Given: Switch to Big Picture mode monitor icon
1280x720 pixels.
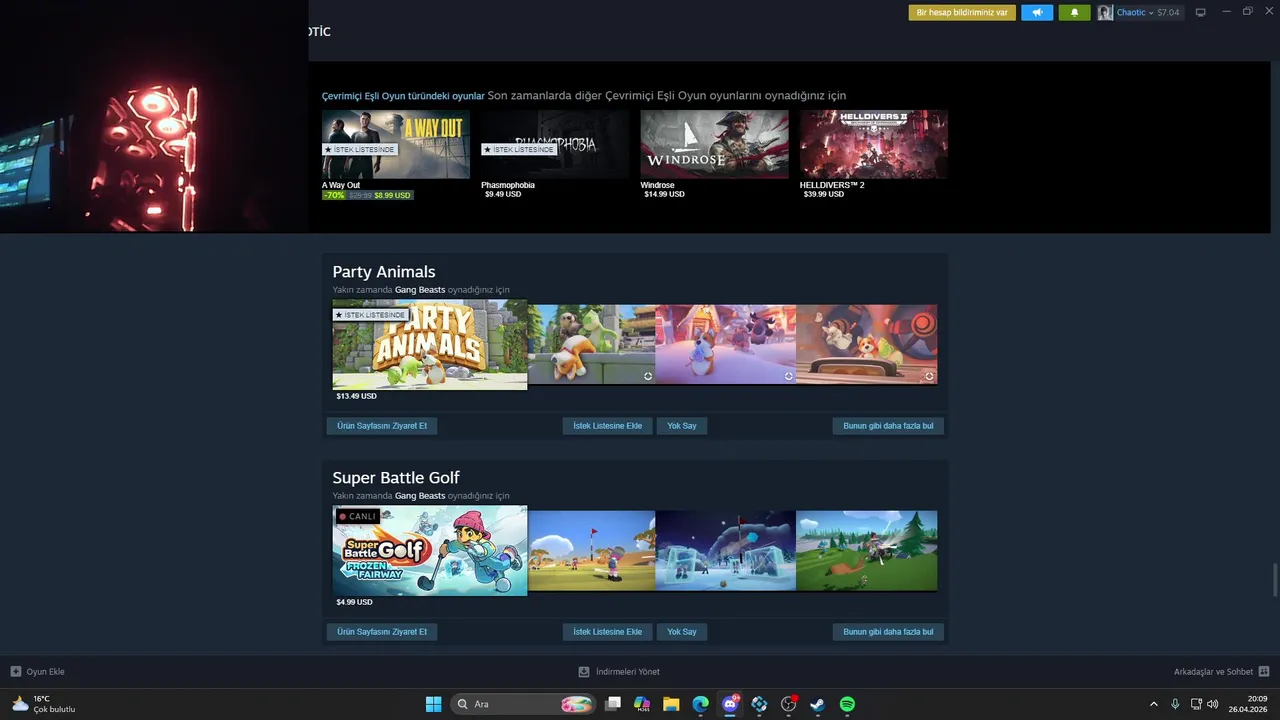Looking at the screenshot, I should (1201, 13).
